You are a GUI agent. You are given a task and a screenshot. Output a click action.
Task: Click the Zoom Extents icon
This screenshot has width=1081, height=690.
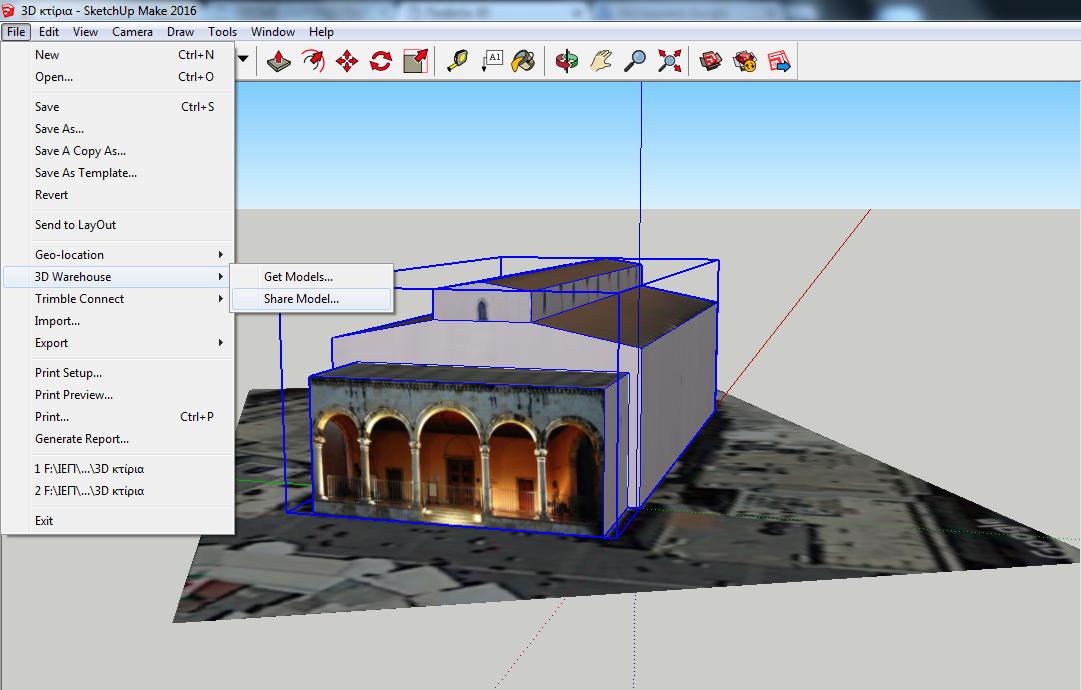coord(669,61)
